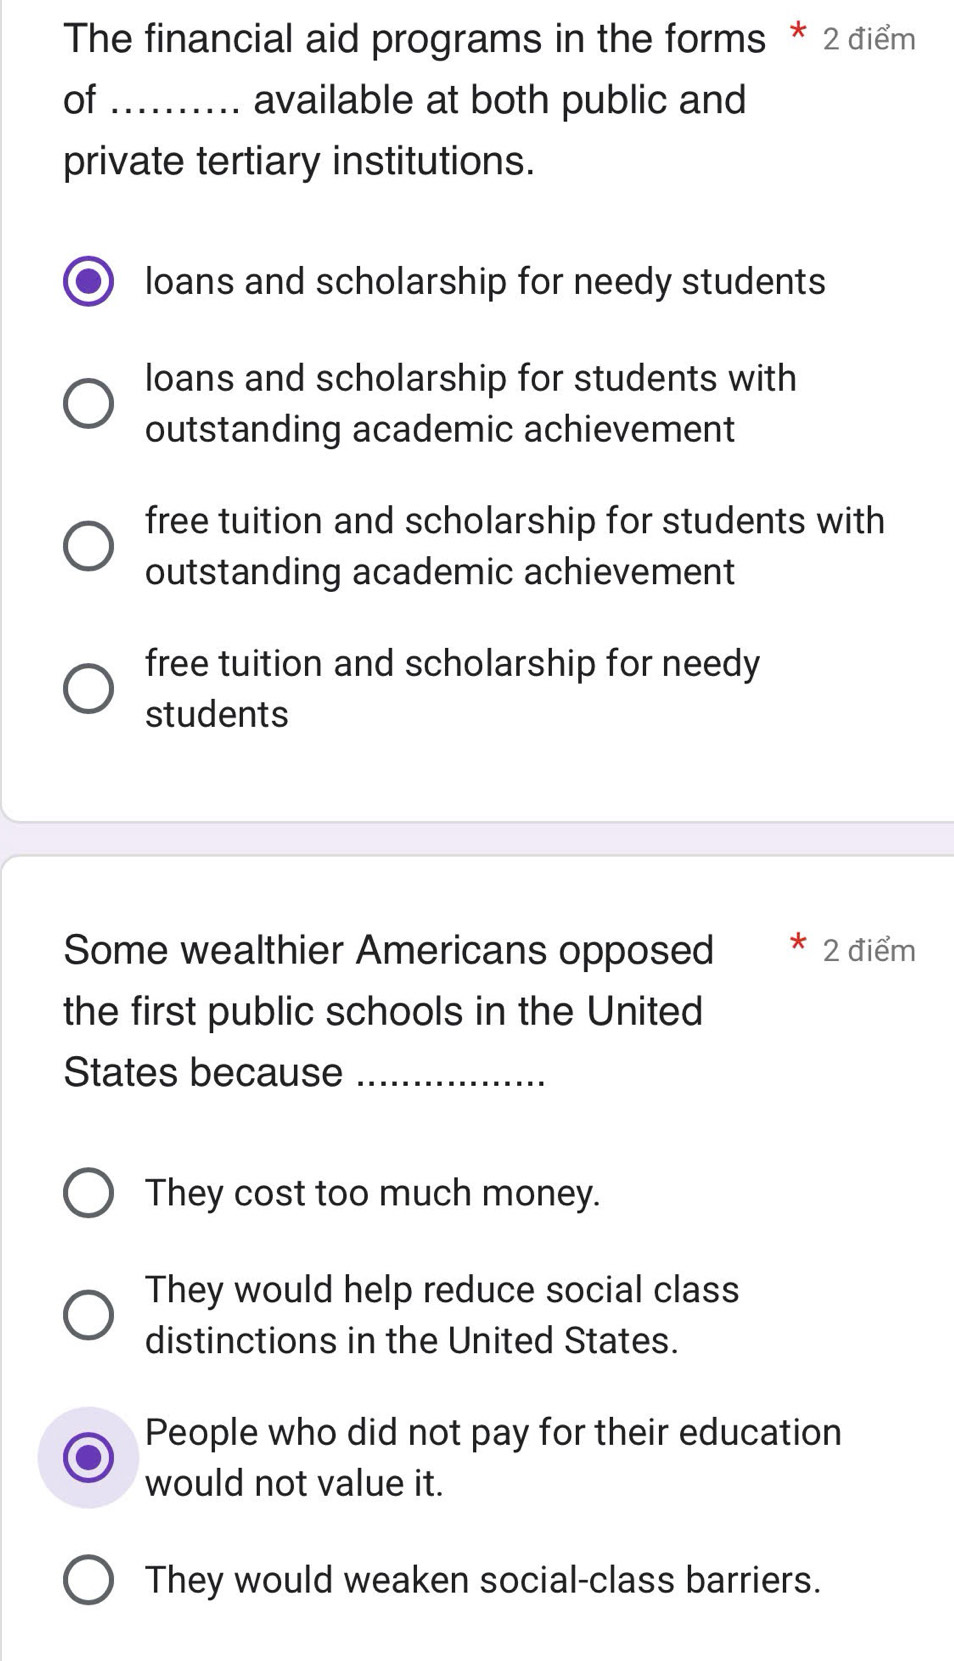Screen dimensions: 954x1661
Task: Click the selected radio circle beside 'People who did not pay'
Action: (88, 1457)
